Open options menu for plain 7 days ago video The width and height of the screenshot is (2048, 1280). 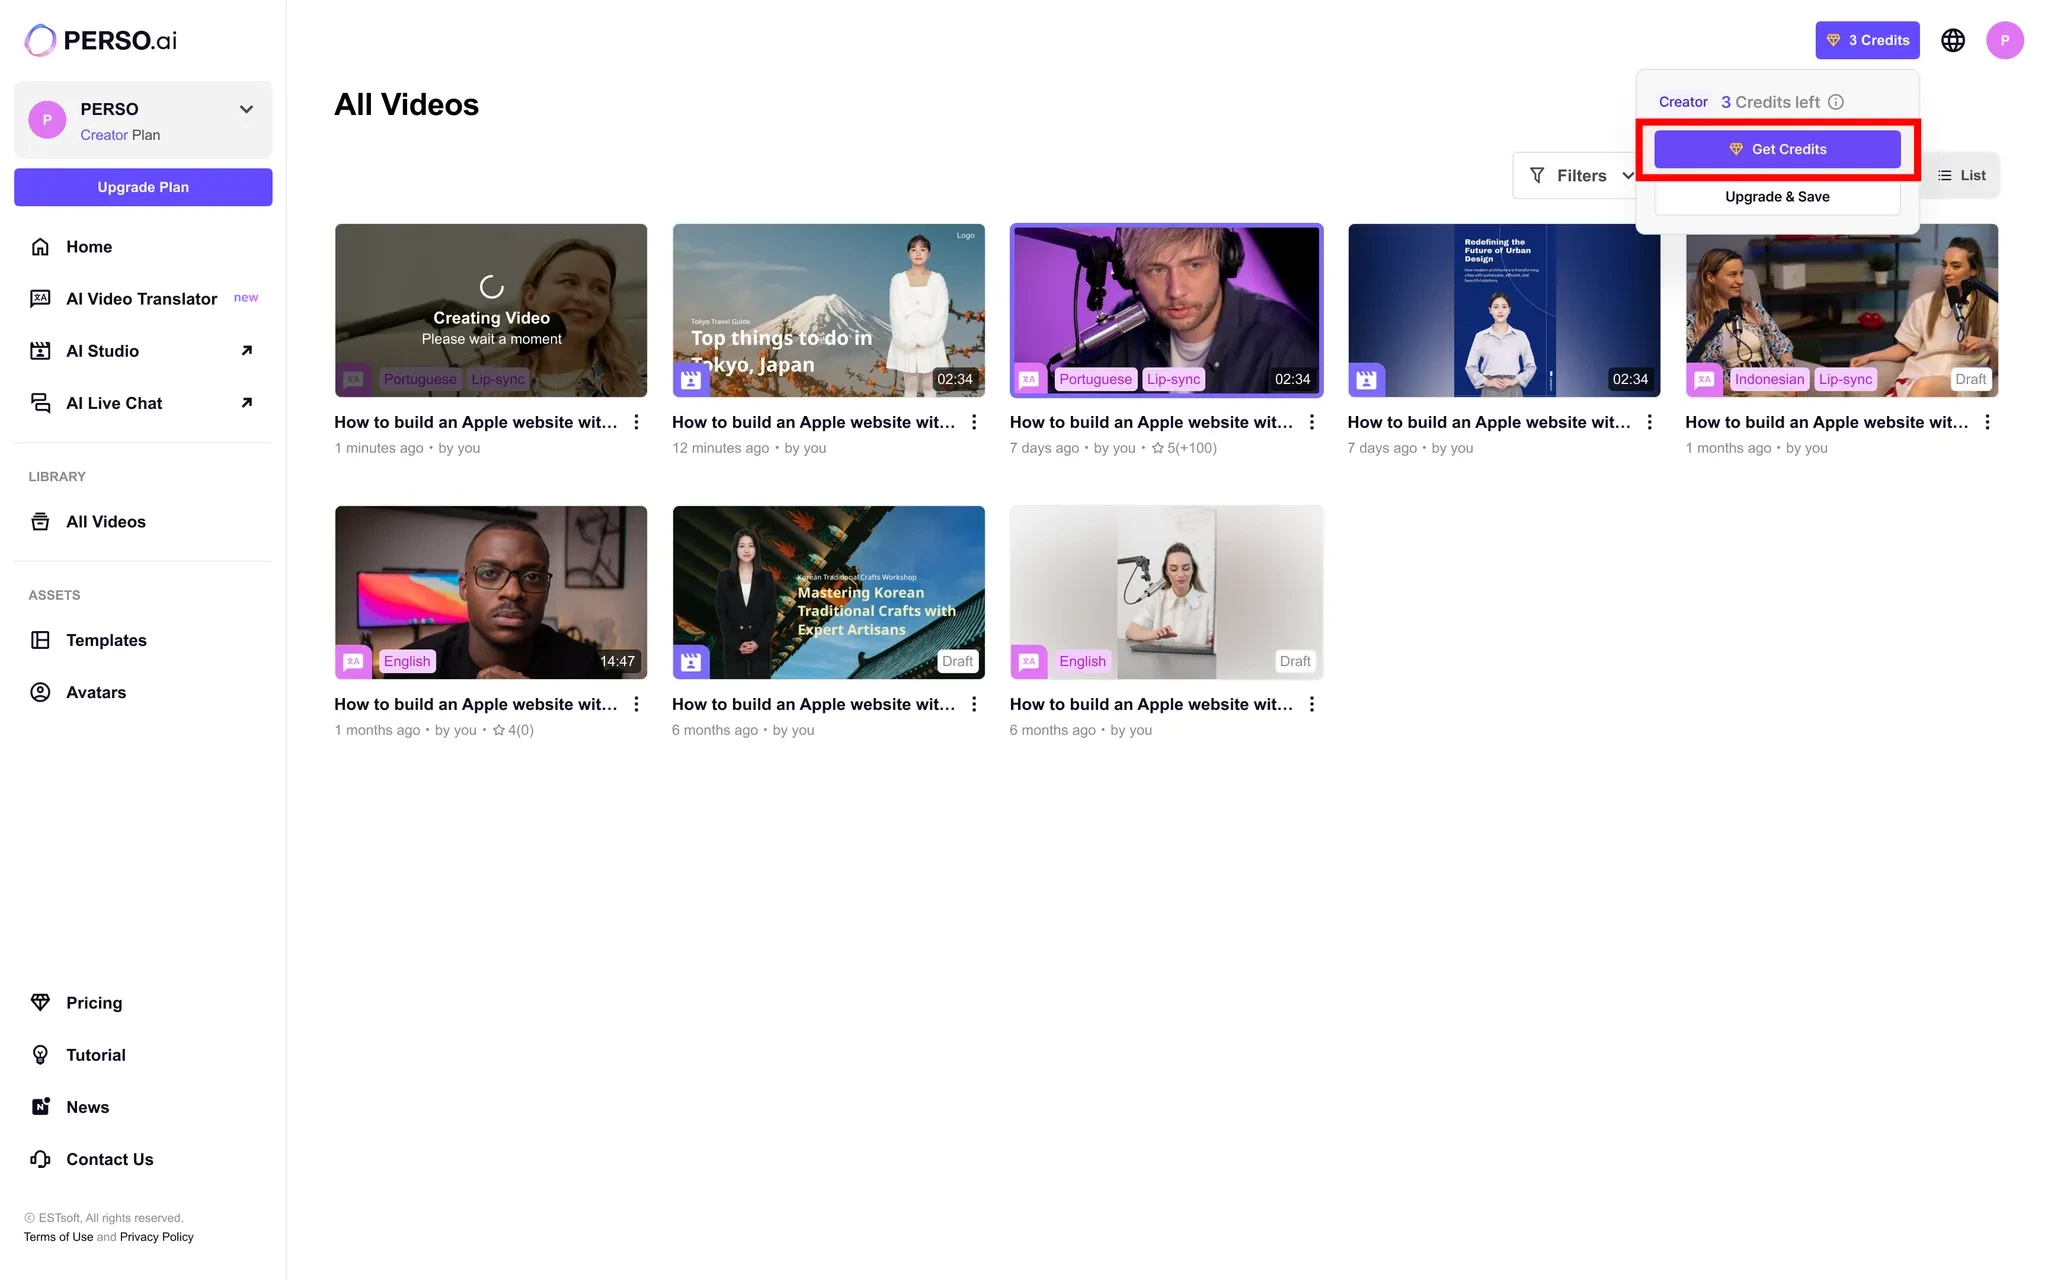tap(1649, 422)
